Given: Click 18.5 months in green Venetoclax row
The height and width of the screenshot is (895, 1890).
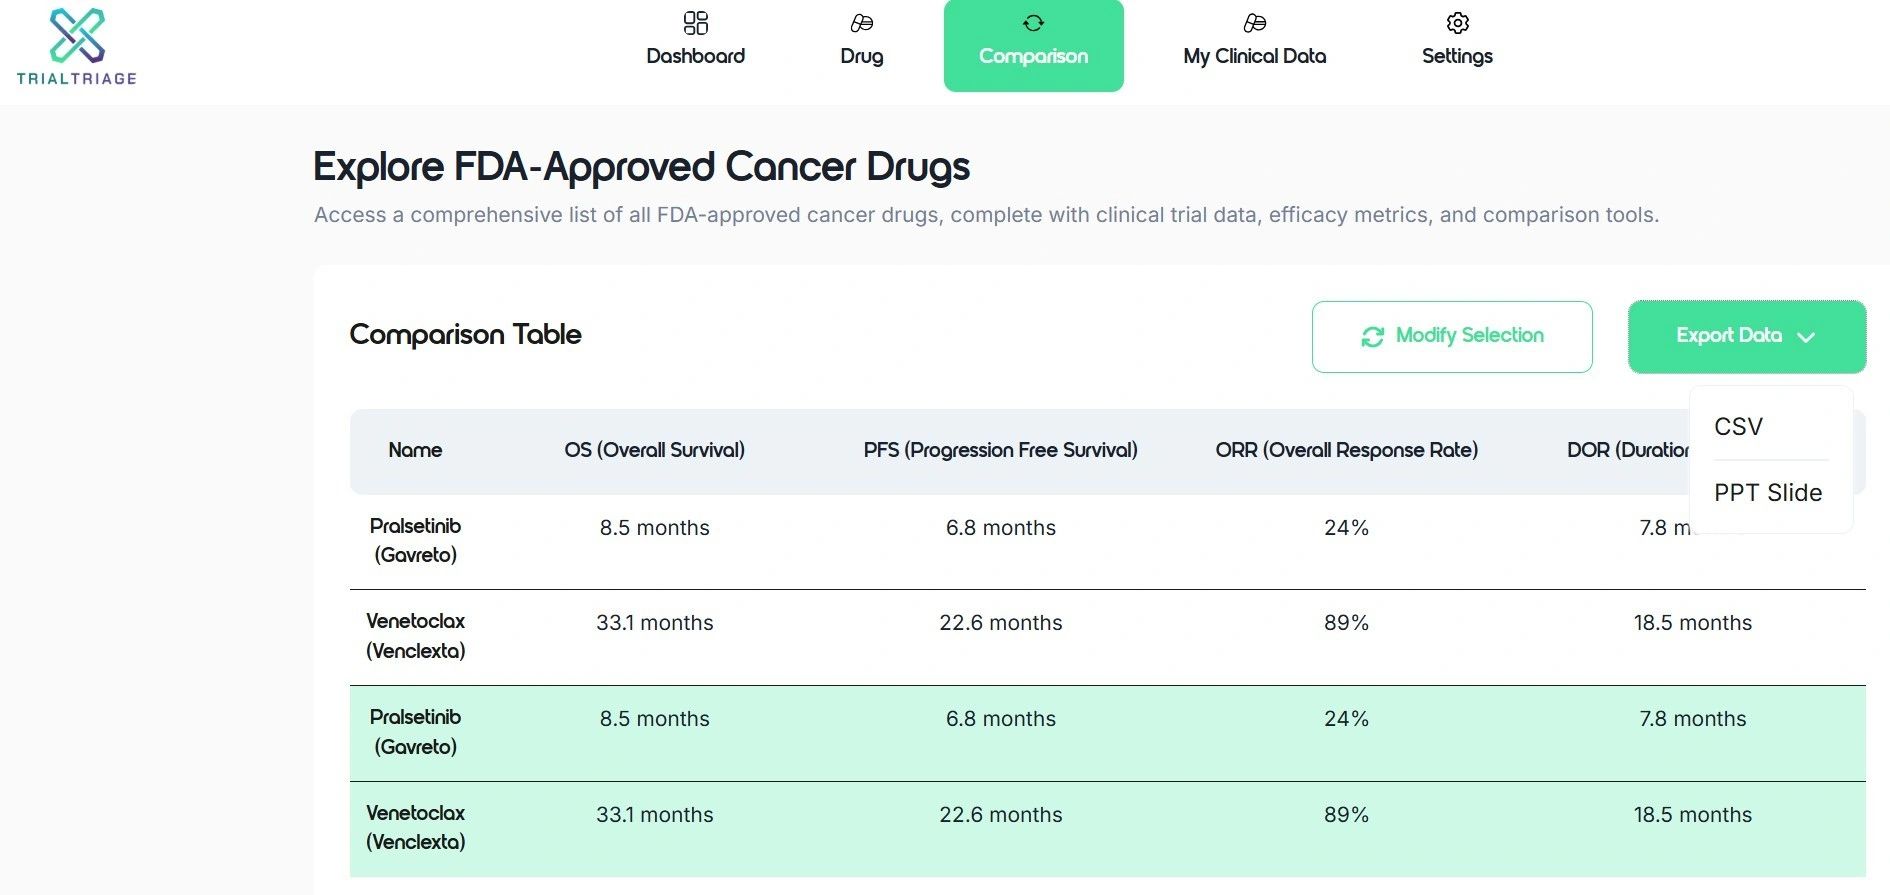Looking at the screenshot, I should coord(1693,815).
